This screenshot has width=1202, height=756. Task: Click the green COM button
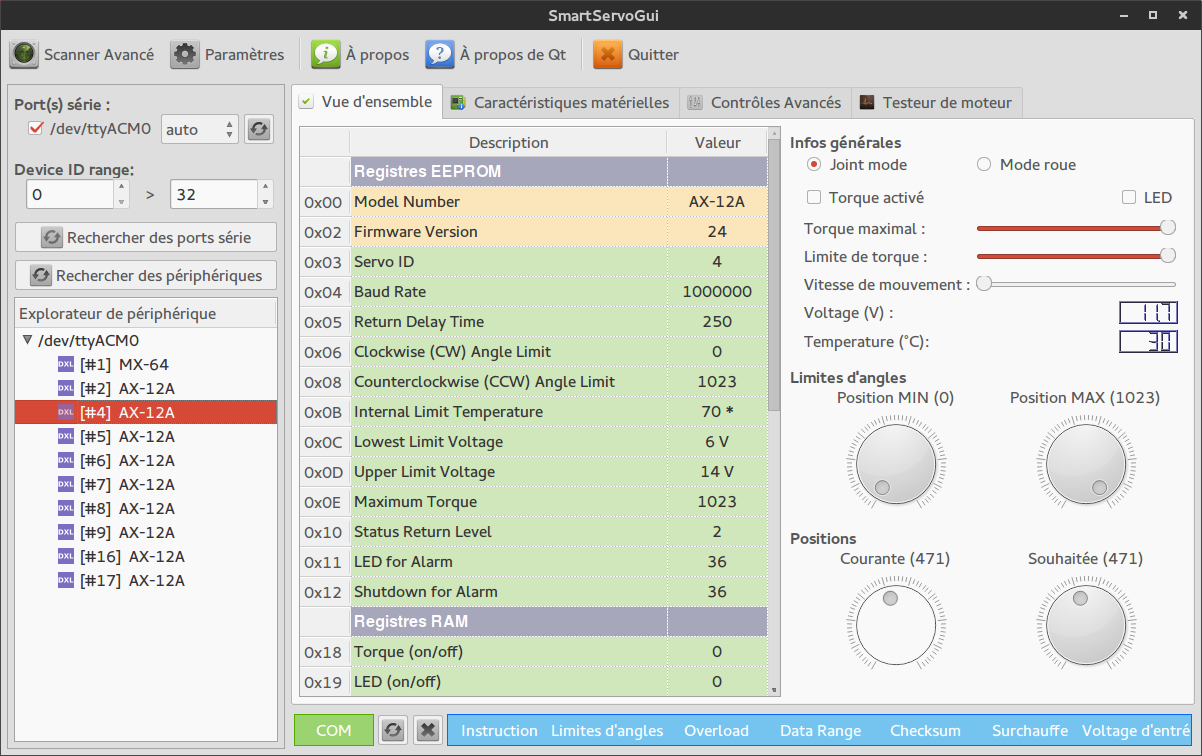point(334,730)
